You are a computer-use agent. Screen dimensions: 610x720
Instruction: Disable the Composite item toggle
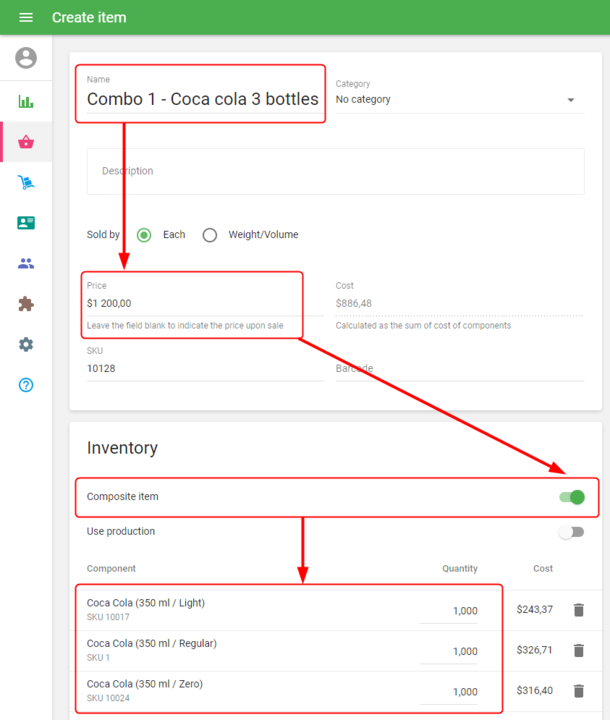pyautogui.click(x=571, y=497)
